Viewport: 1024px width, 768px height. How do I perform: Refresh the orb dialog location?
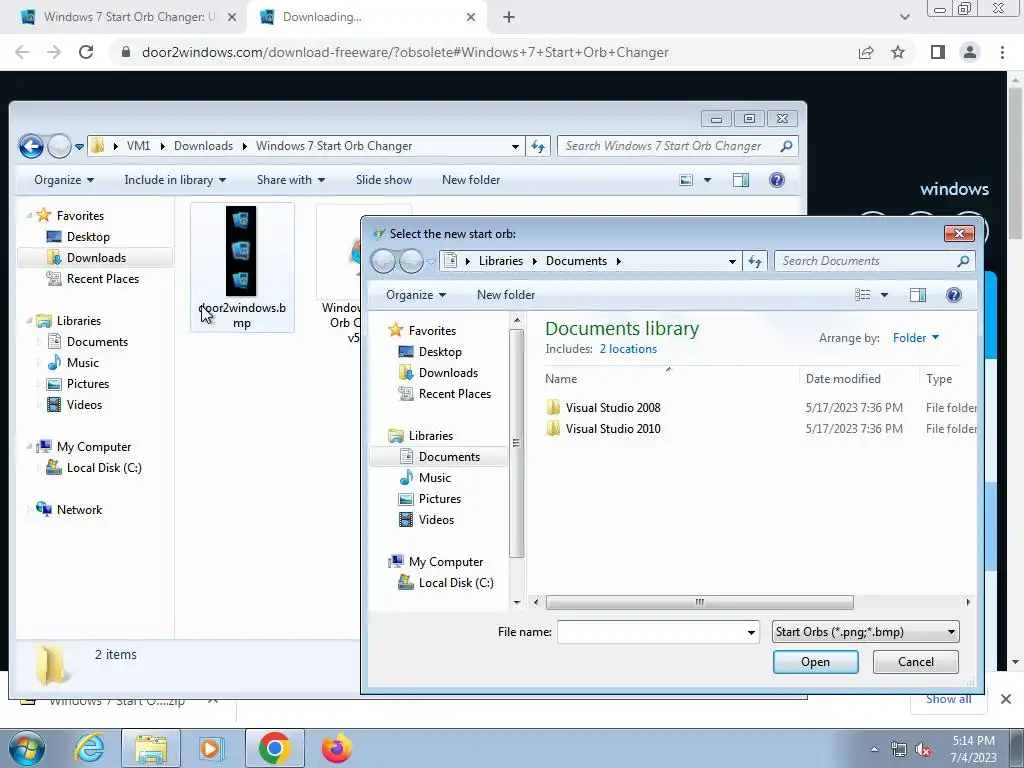pyautogui.click(x=755, y=261)
